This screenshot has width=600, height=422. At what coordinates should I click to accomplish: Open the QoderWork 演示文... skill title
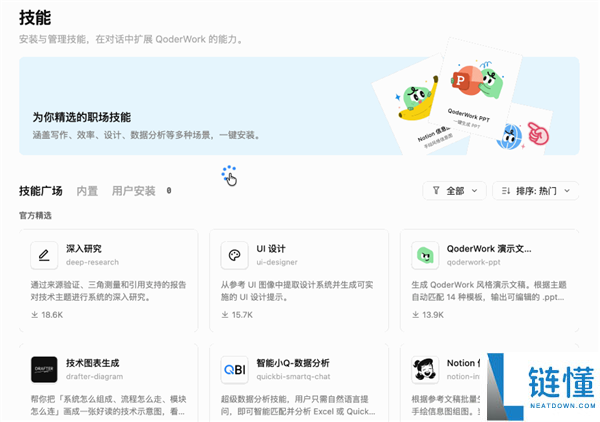point(489,249)
